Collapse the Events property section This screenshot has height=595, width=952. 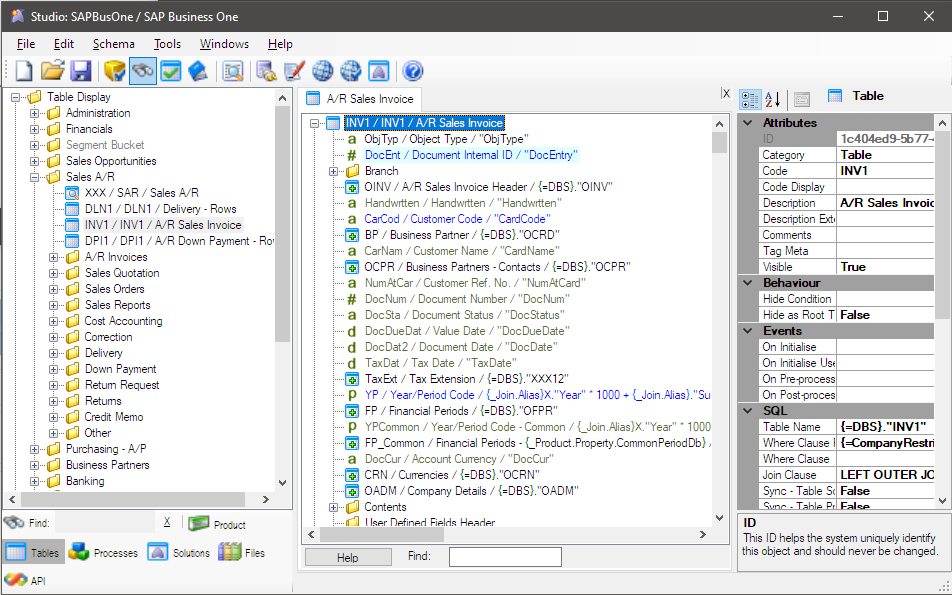click(x=747, y=331)
